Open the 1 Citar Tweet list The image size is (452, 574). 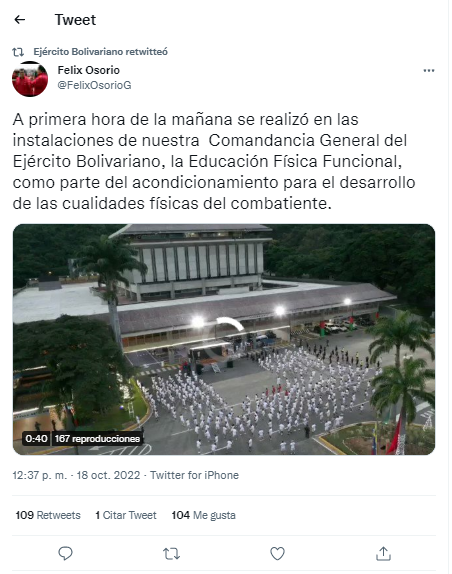click(126, 515)
